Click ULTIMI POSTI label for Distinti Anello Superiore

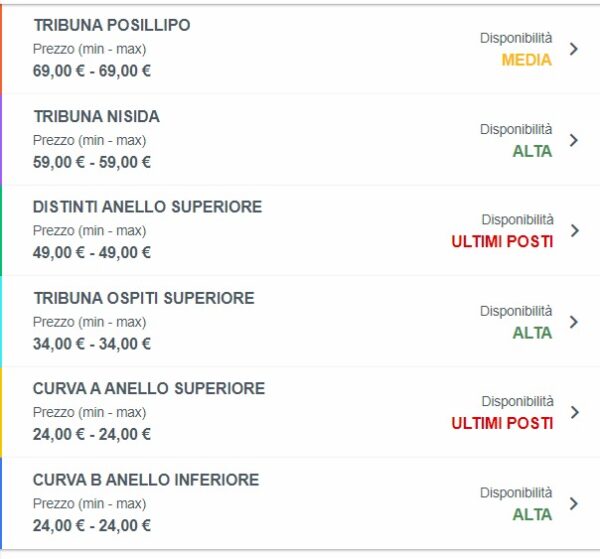(x=502, y=242)
